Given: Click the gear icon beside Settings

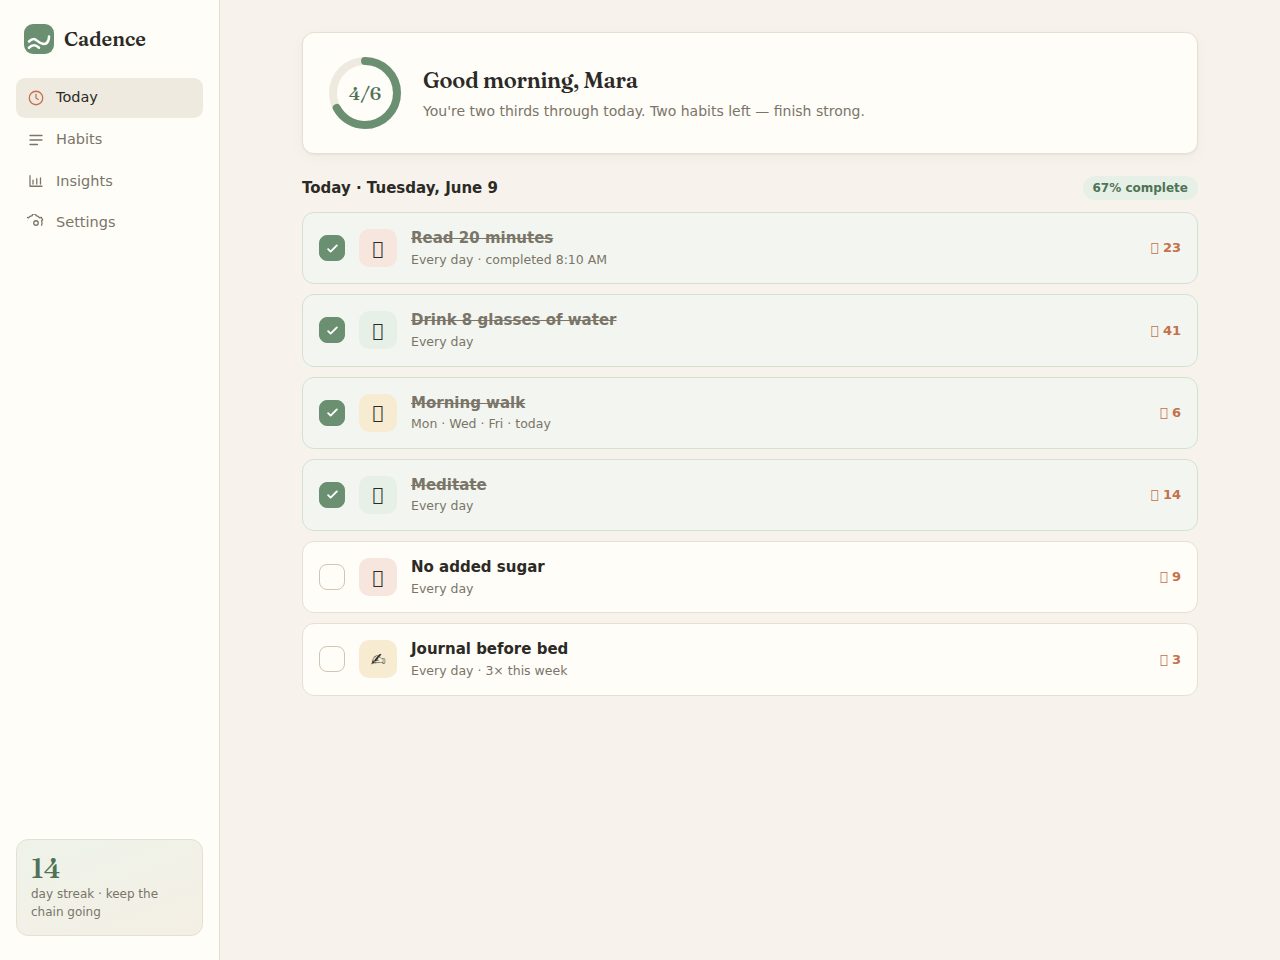Looking at the screenshot, I should point(36,221).
